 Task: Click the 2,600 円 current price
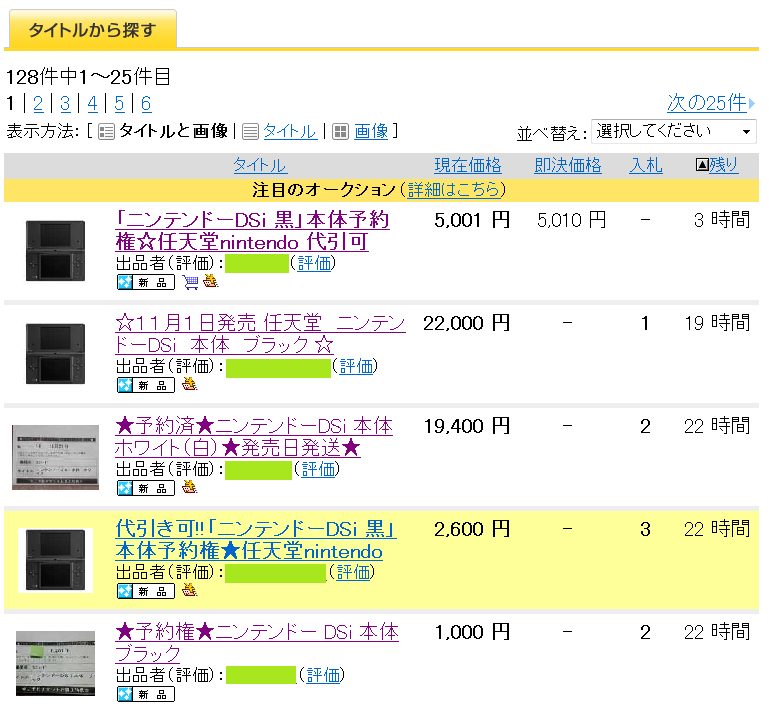click(472, 529)
